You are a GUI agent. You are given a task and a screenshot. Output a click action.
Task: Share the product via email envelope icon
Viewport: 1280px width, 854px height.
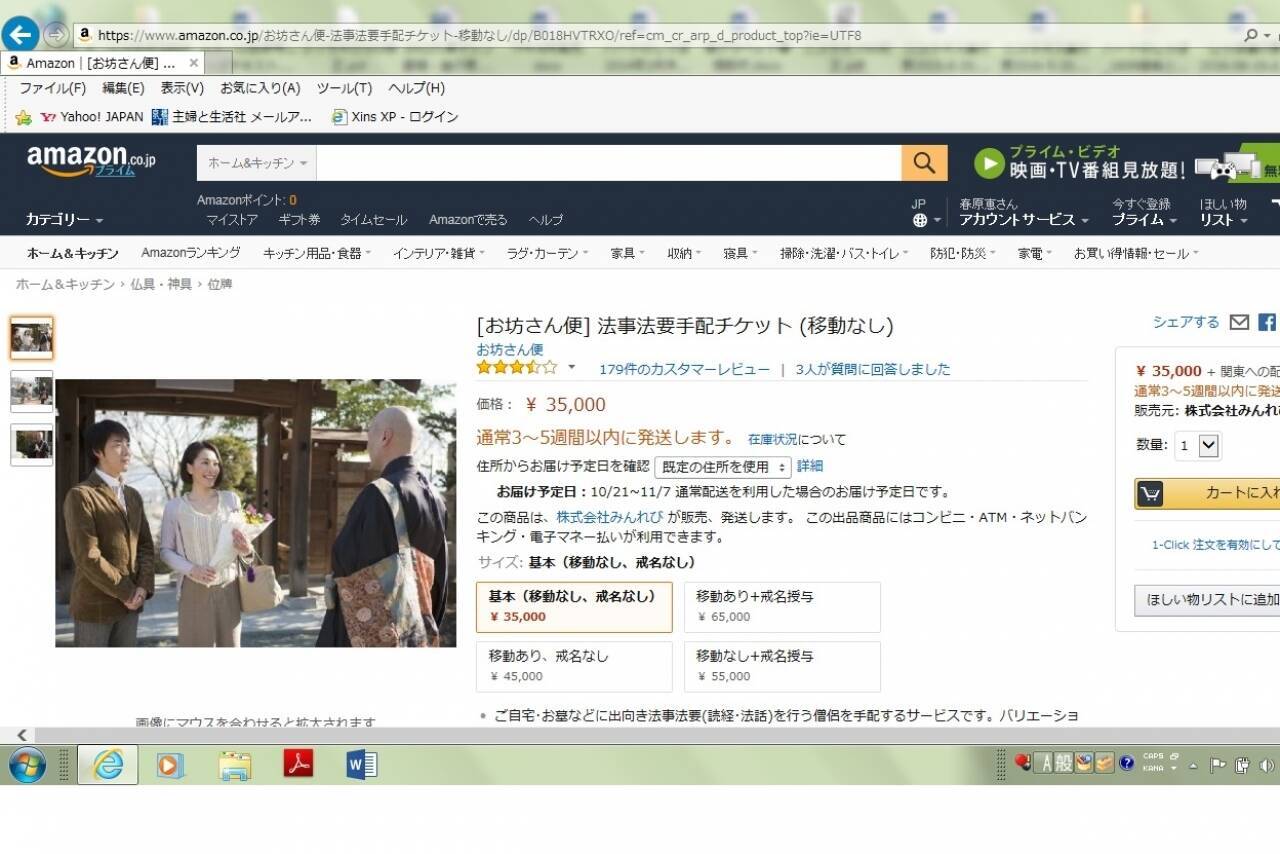1239,322
